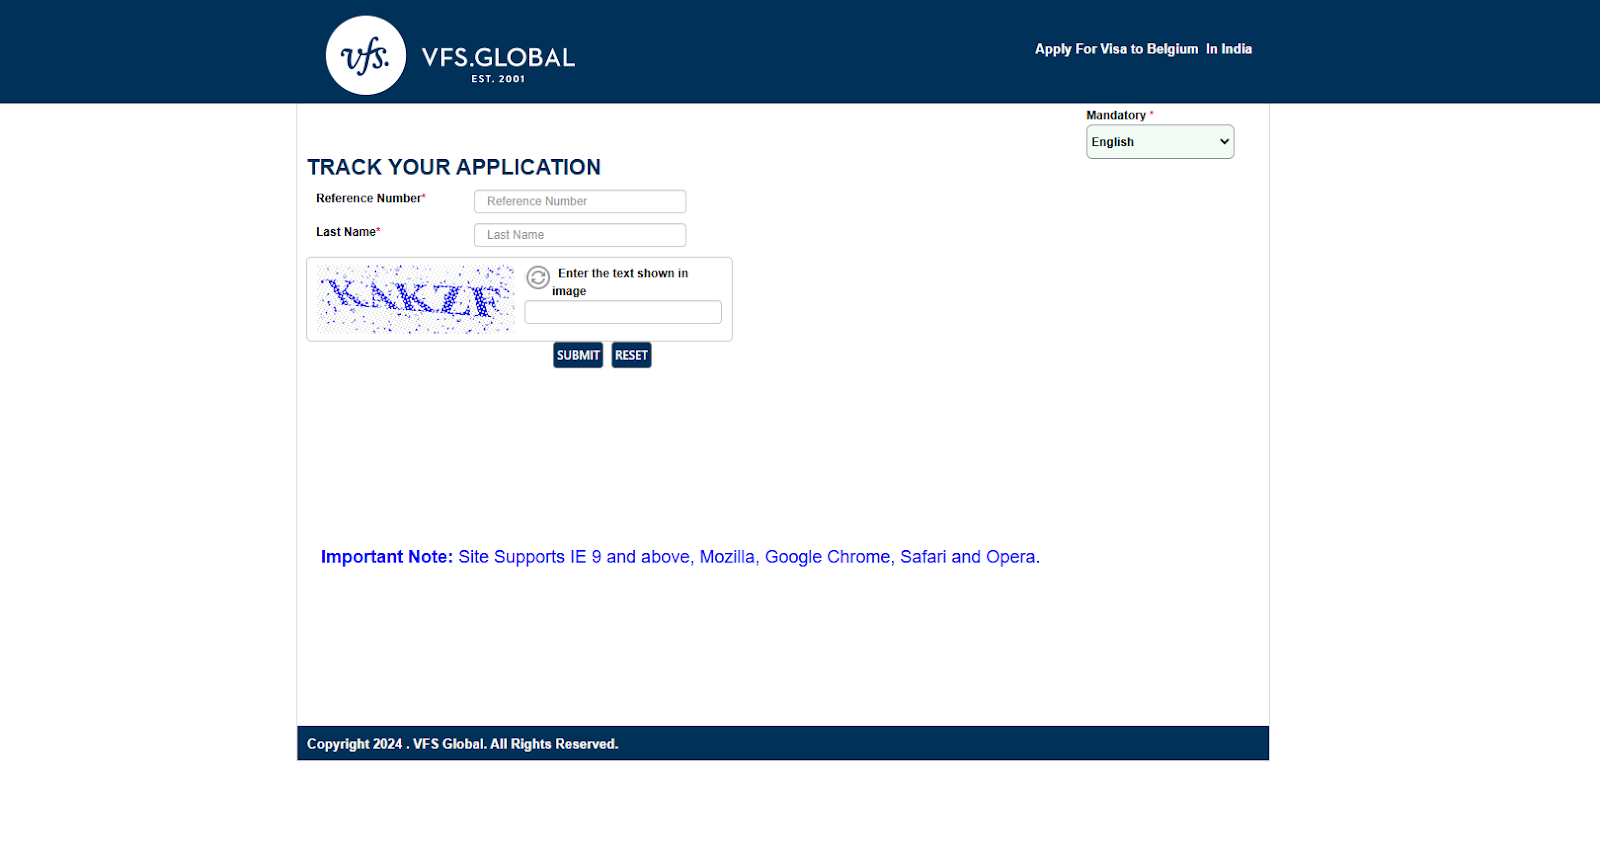Image resolution: width=1600 pixels, height=864 pixels.
Task: Focus the Reference Number field
Action: tap(580, 201)
